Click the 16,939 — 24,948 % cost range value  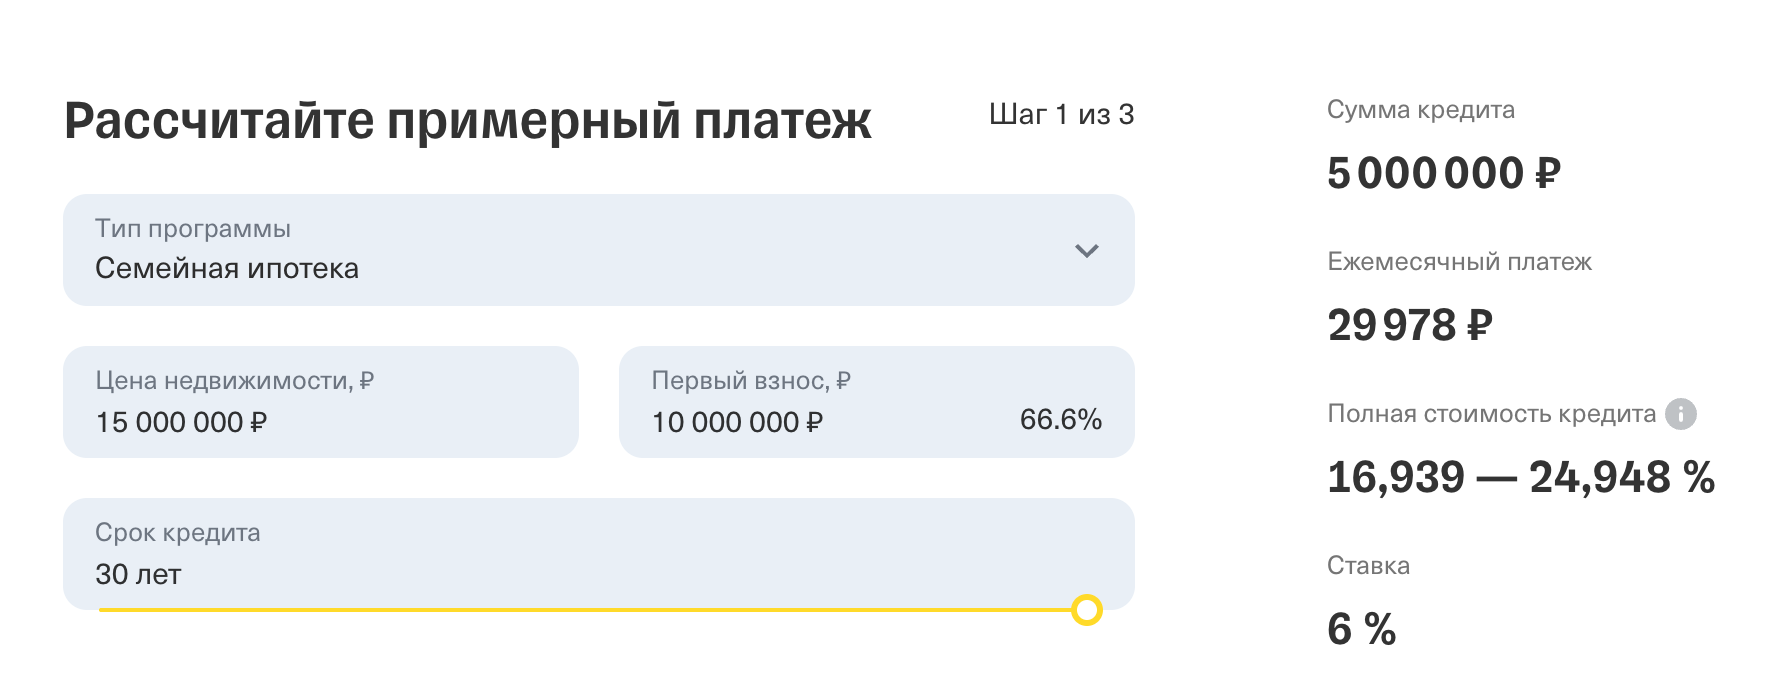(x=1521, y=477)
